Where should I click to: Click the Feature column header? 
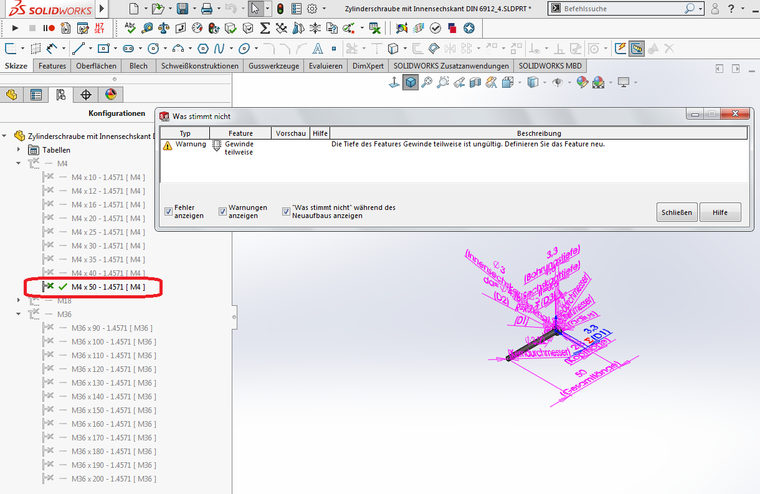[x=240, y=133]
